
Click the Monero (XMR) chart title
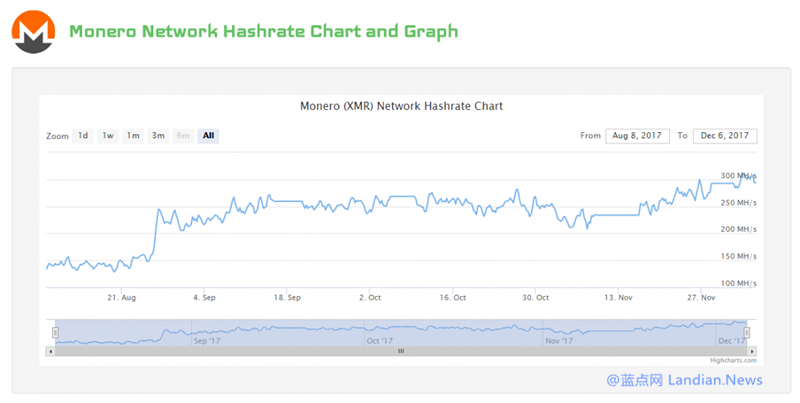(401, 105)
